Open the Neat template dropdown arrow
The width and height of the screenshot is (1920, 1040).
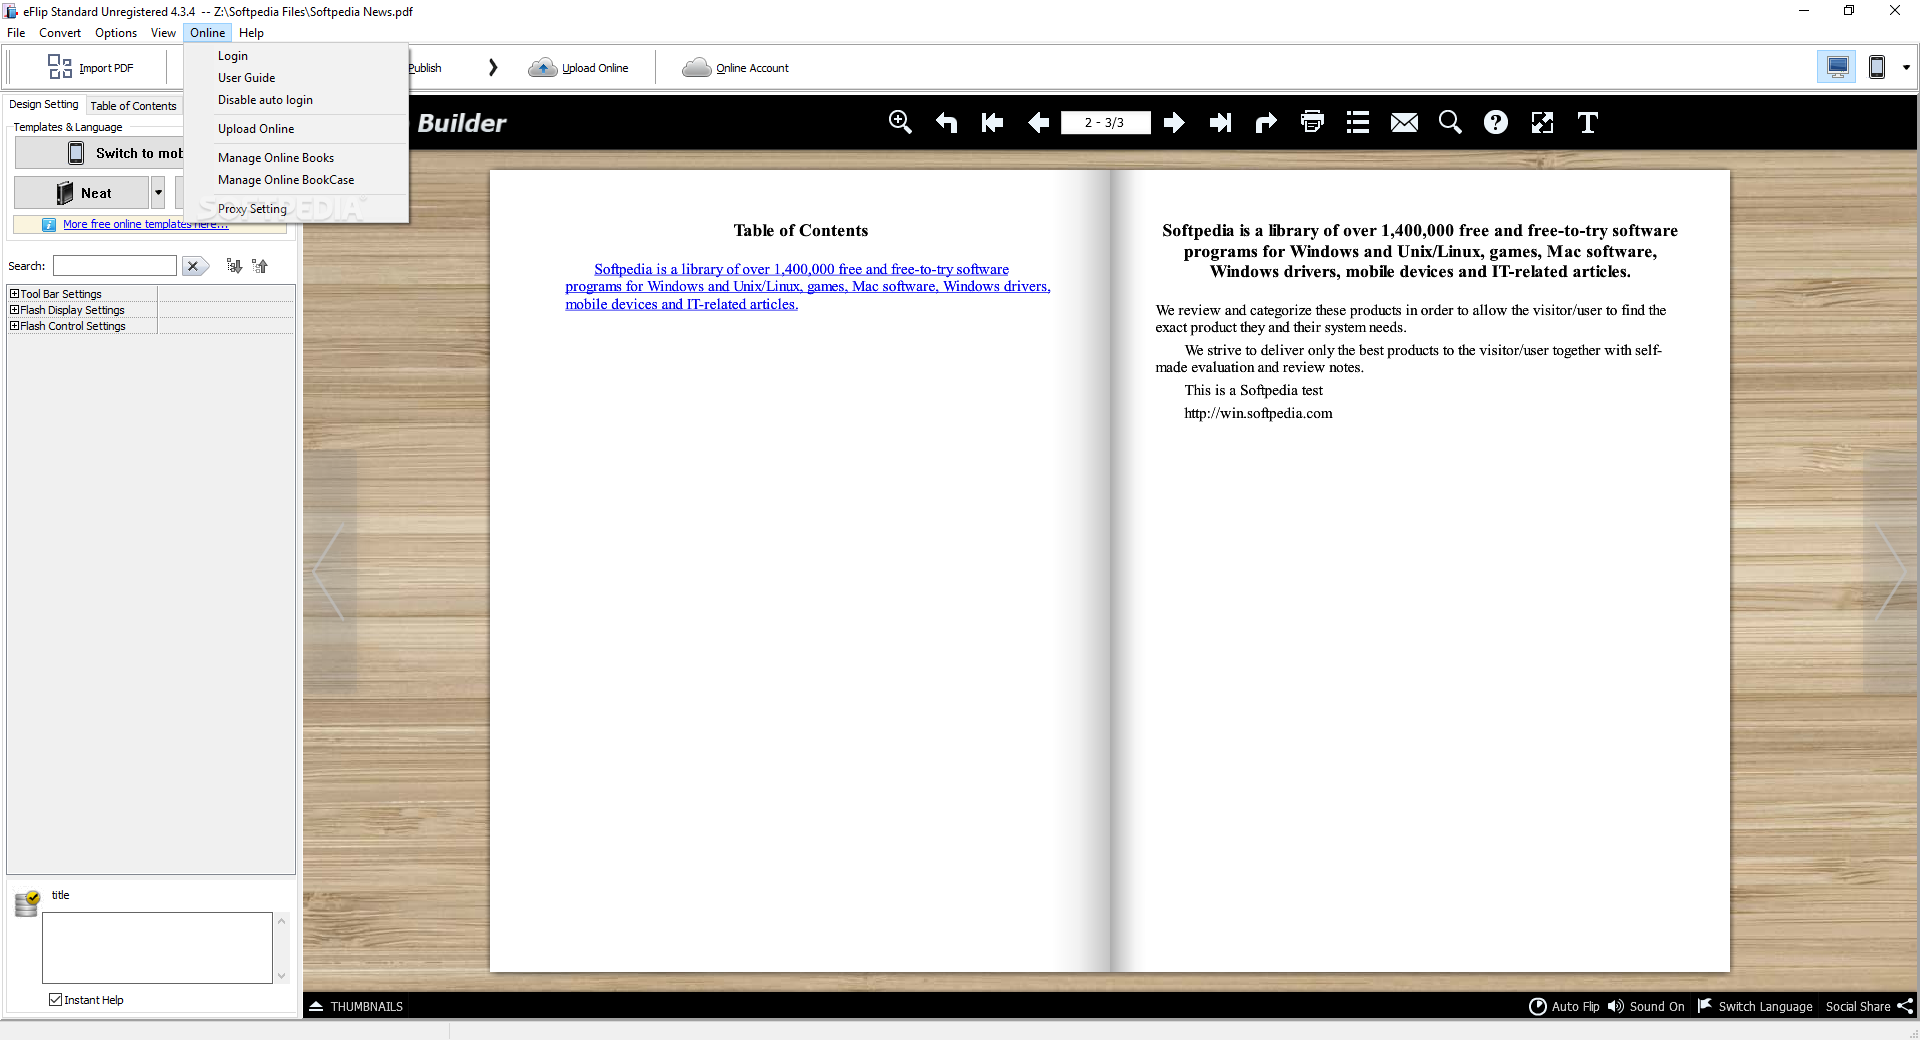pyautogui.click(x=158, y=192)
